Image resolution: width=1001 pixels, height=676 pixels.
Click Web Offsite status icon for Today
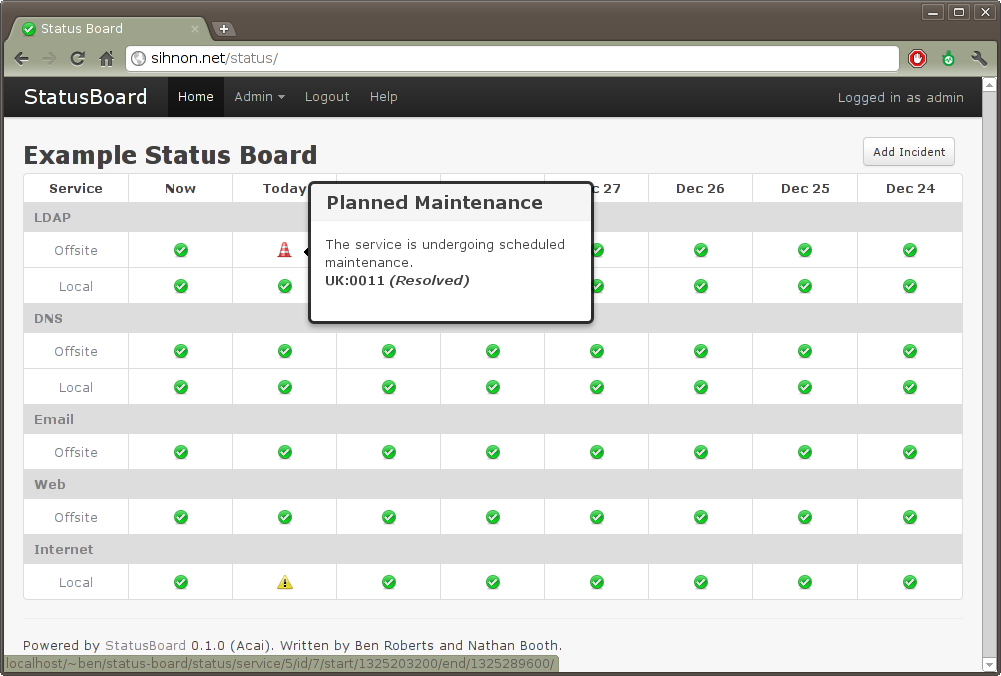284,517
